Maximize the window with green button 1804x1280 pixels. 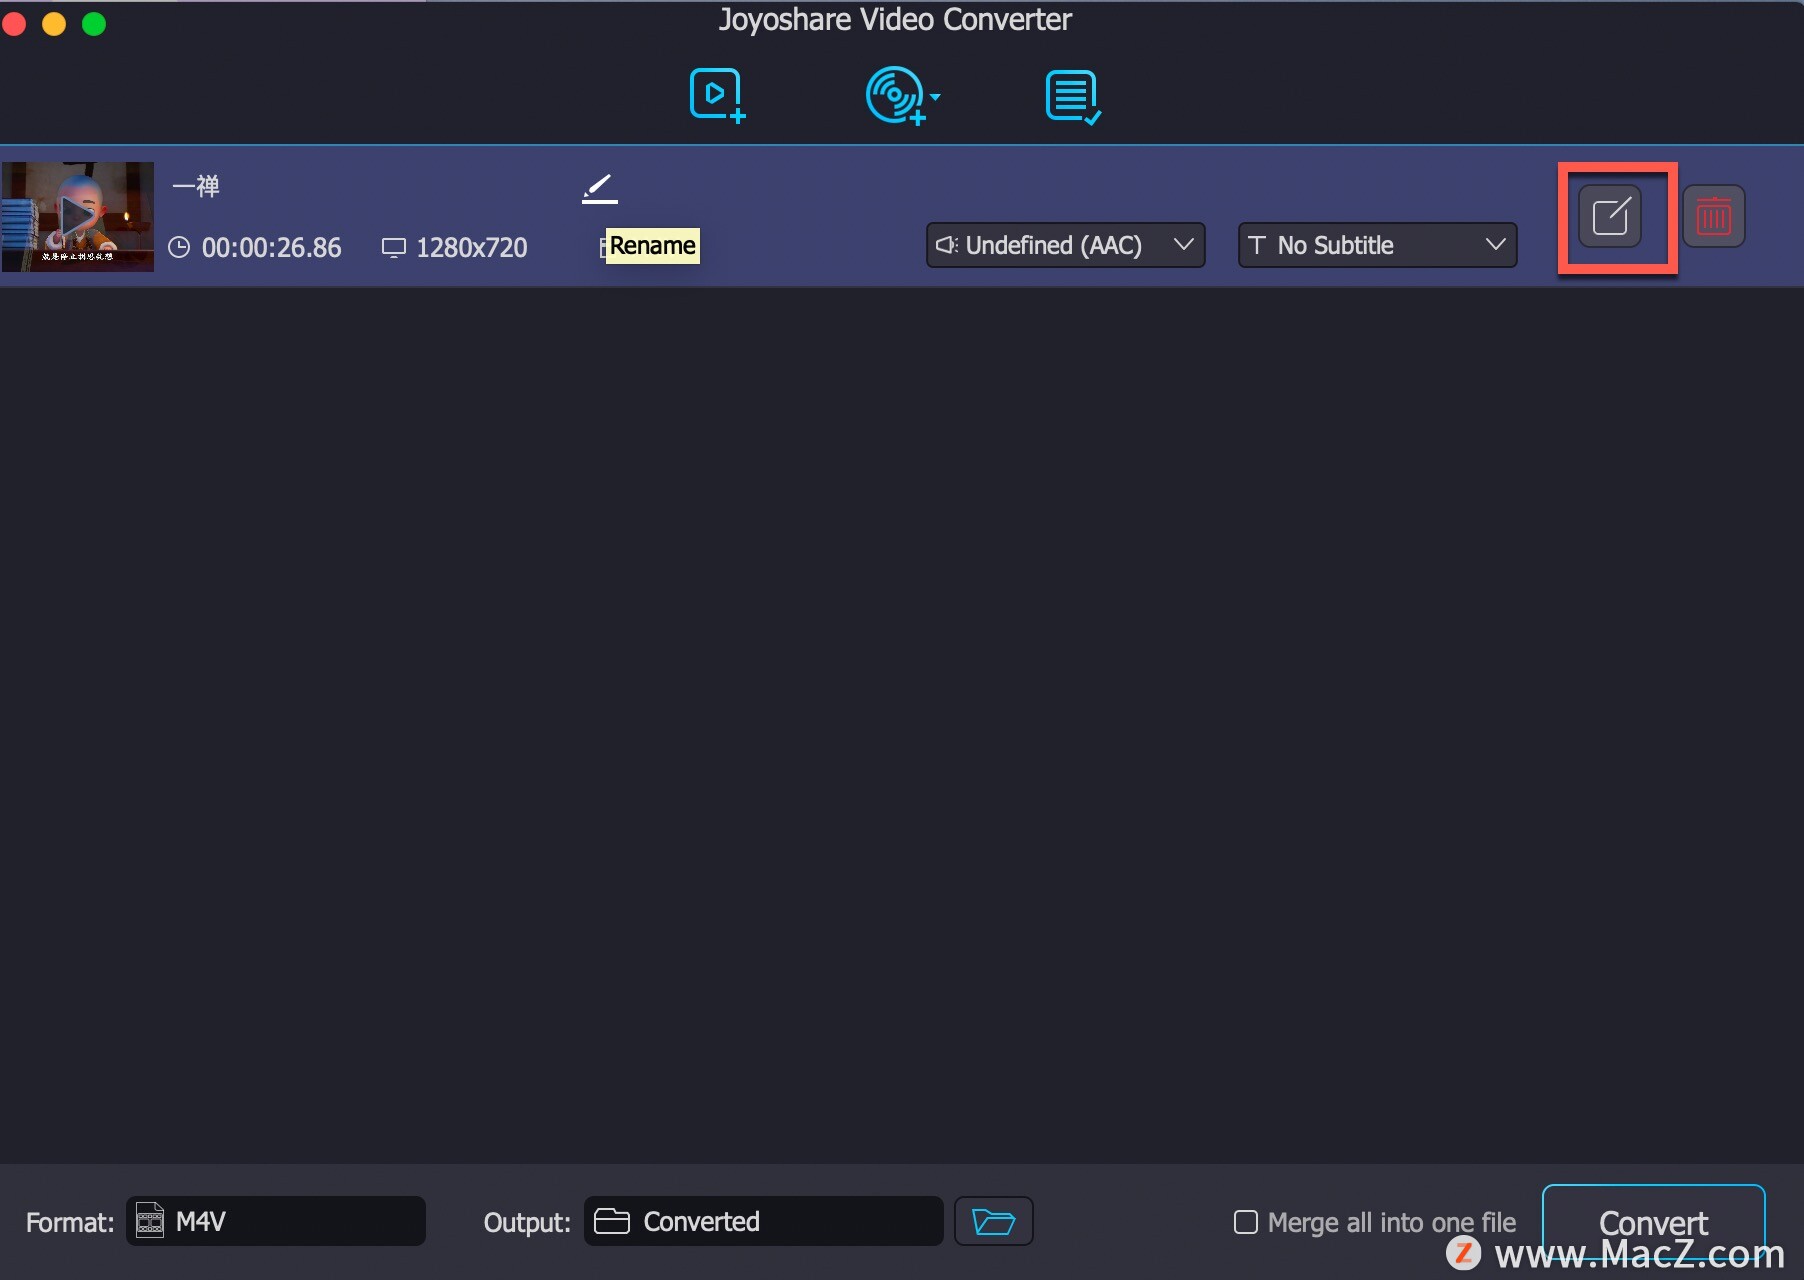coord(94,24)
